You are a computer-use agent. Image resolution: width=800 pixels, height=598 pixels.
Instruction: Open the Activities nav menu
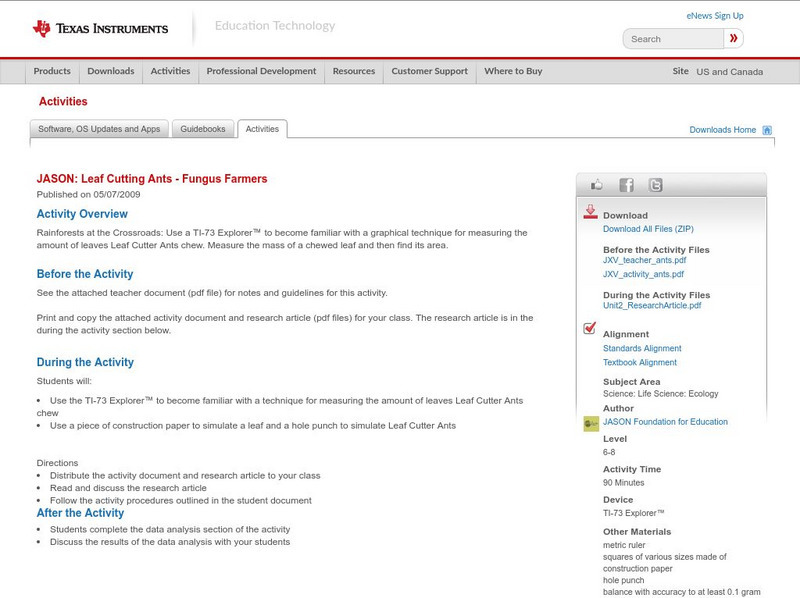170,71
